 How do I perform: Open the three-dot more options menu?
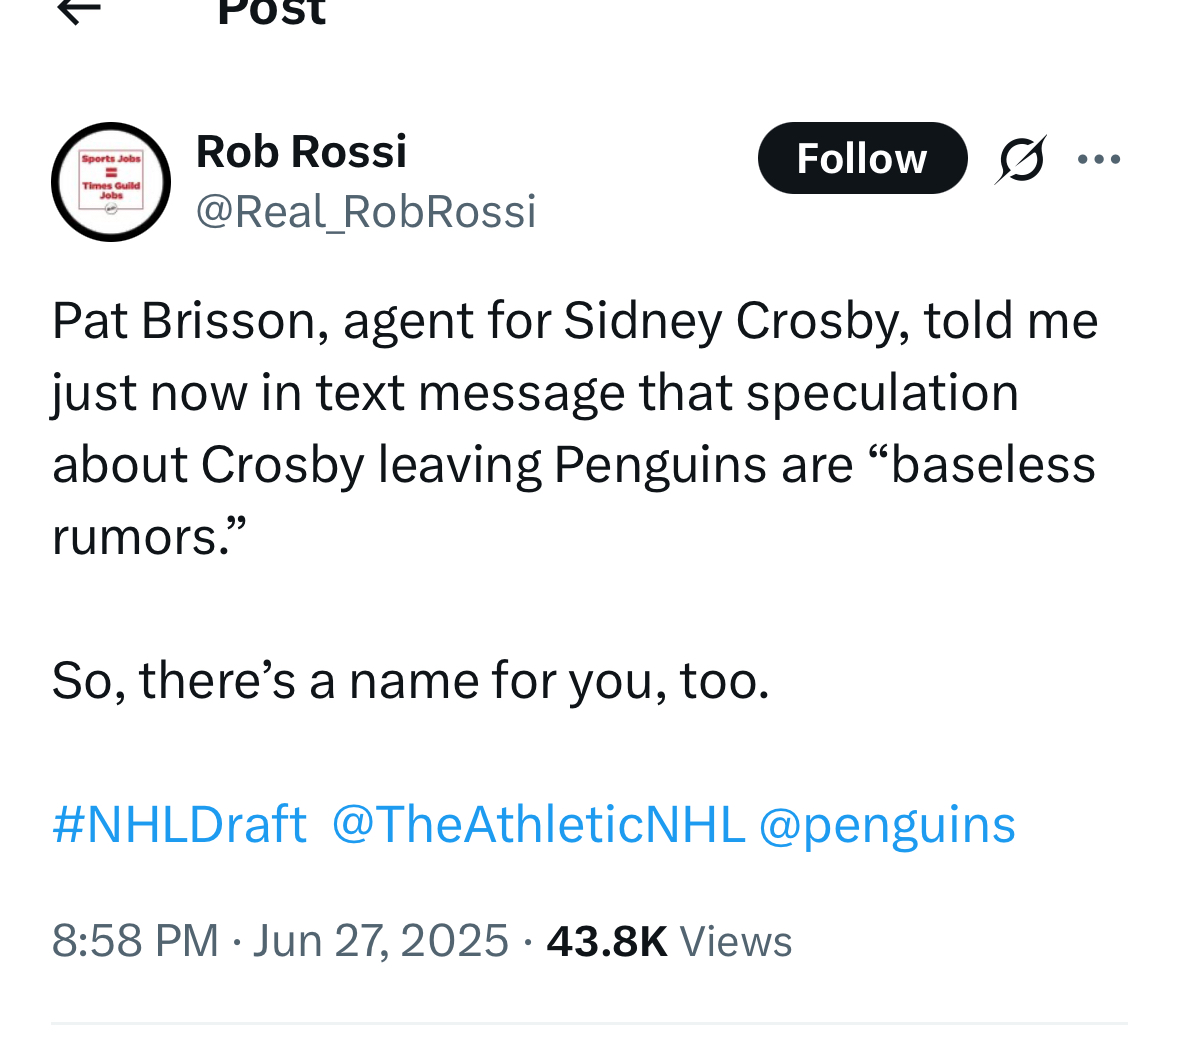pos(1099,159)
